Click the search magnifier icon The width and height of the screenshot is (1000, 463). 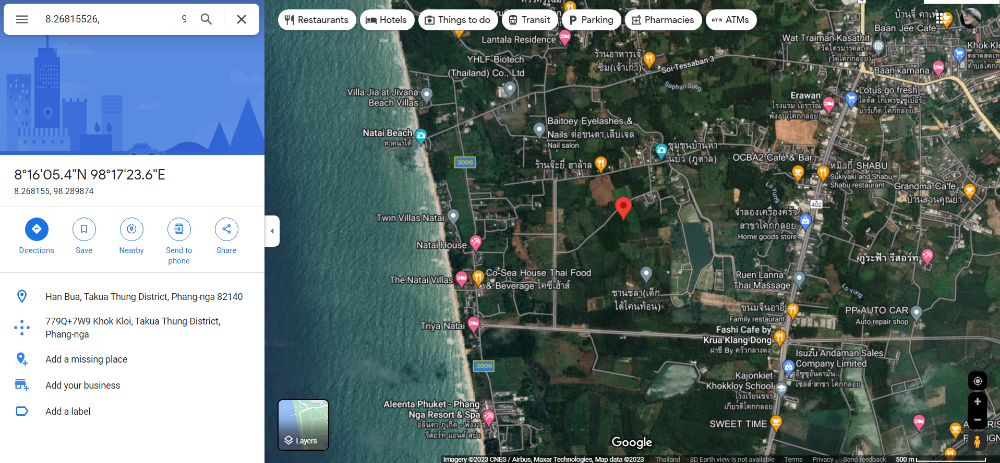pos(206,19)
